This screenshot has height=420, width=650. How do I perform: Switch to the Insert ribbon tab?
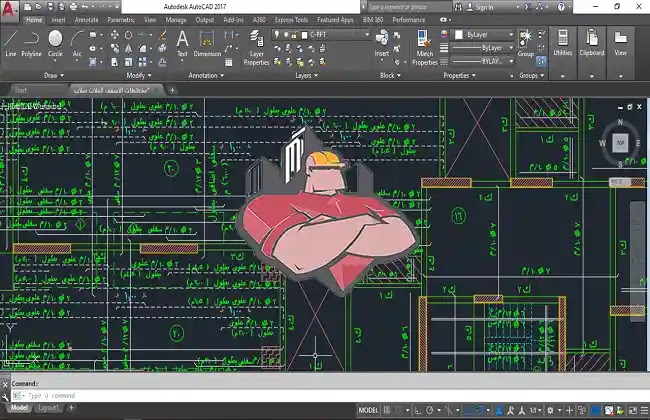tap(58, 19)
